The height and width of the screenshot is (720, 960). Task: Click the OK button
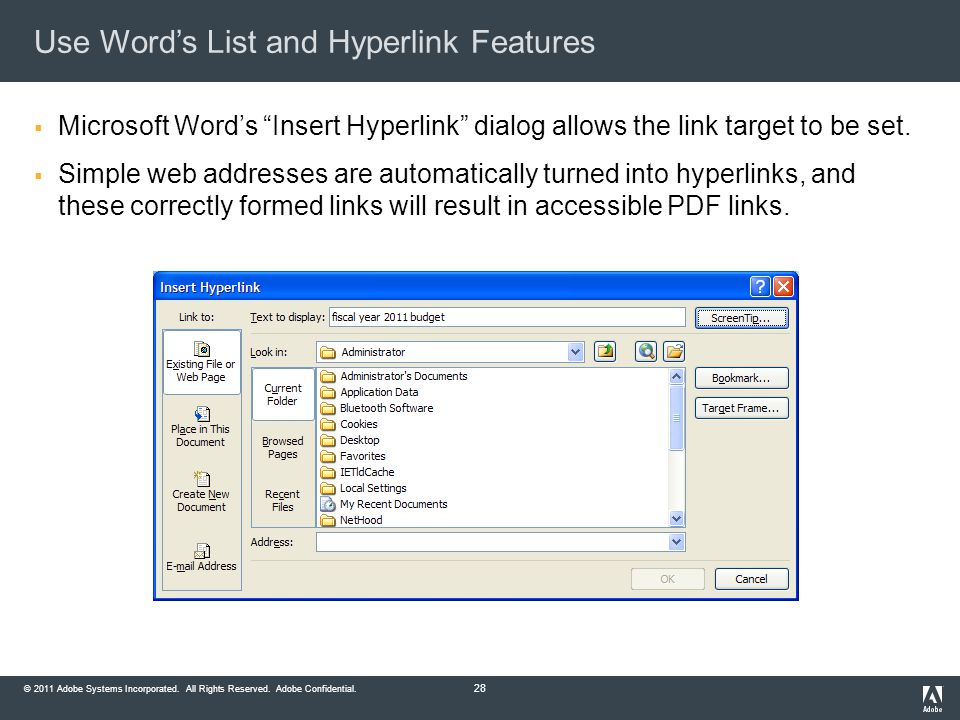(668, 579)
